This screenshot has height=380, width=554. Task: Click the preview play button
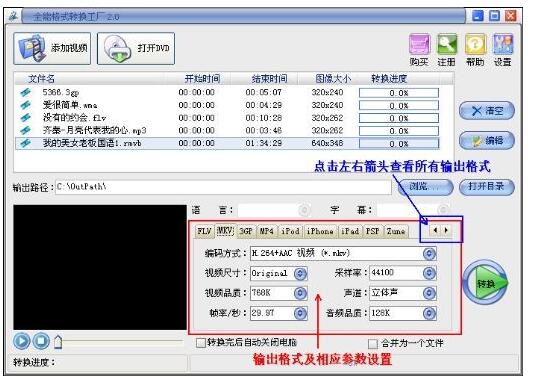point(22,341)
